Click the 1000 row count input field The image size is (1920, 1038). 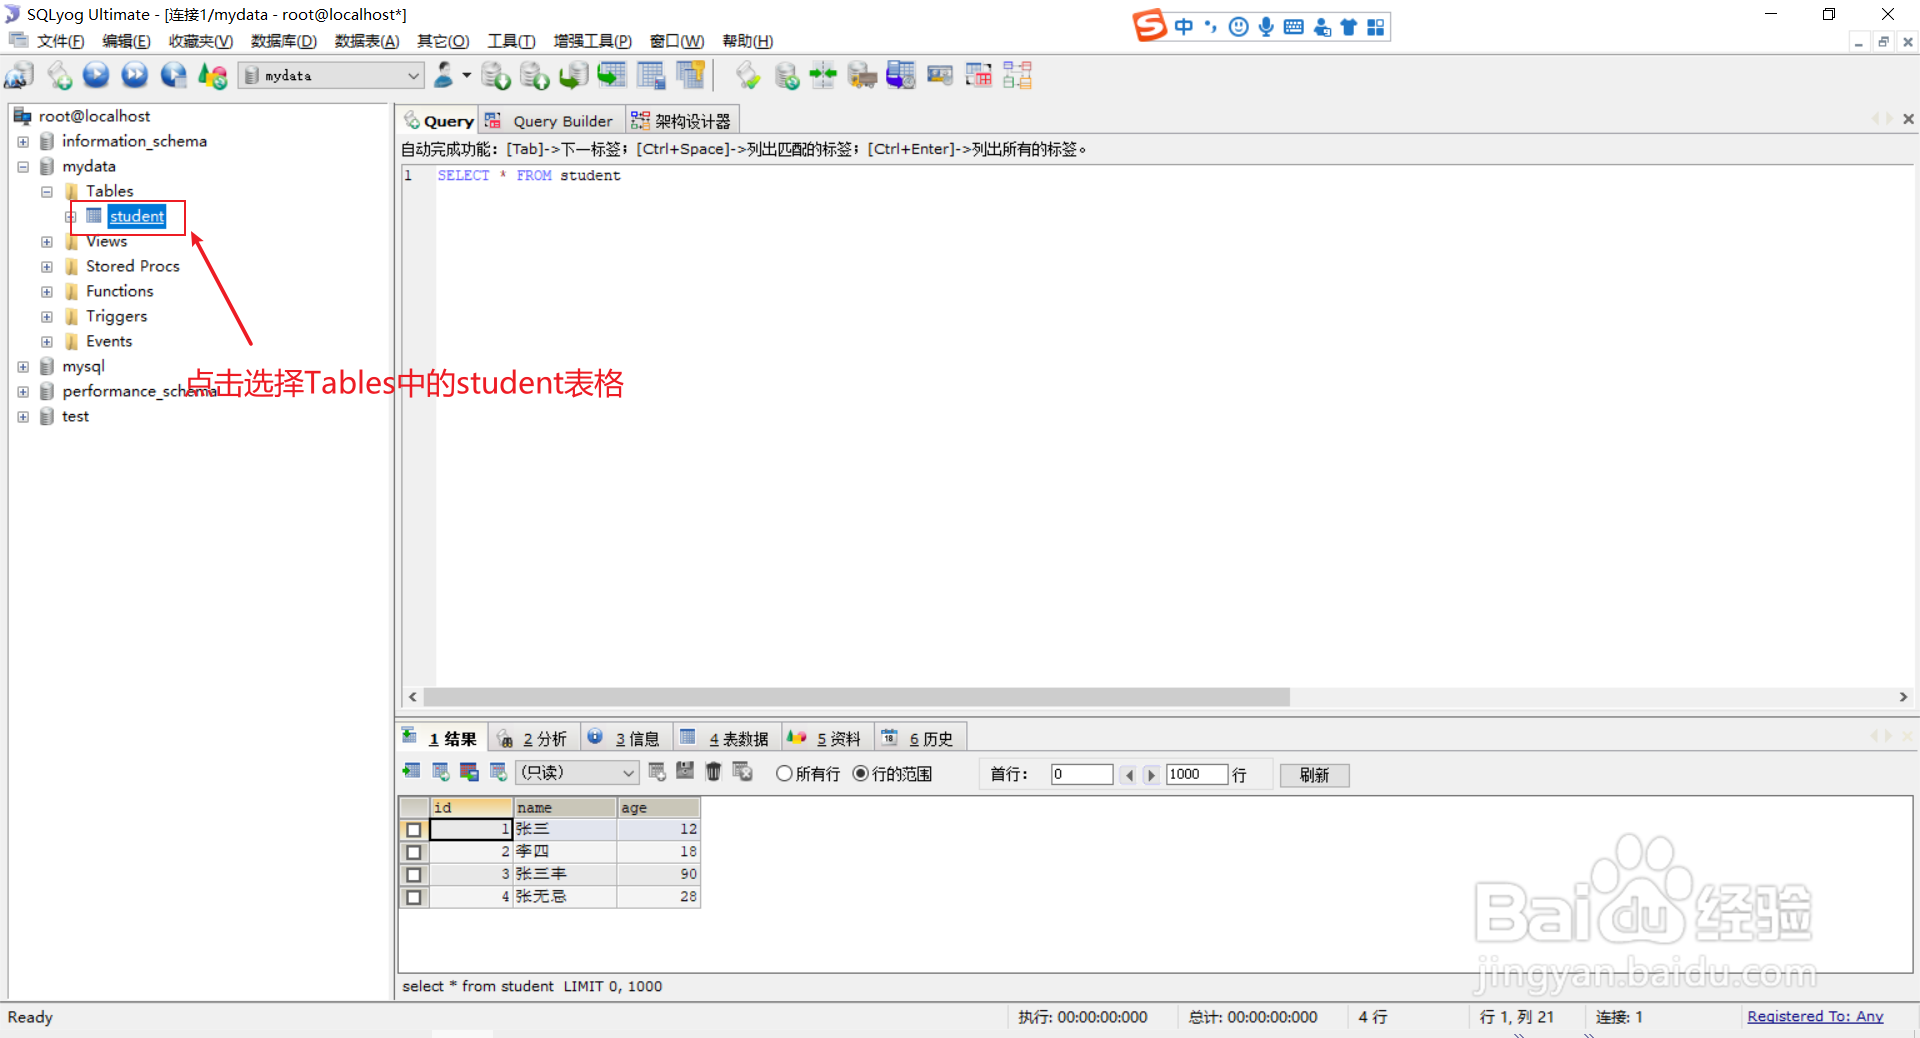coord(1197,774)
